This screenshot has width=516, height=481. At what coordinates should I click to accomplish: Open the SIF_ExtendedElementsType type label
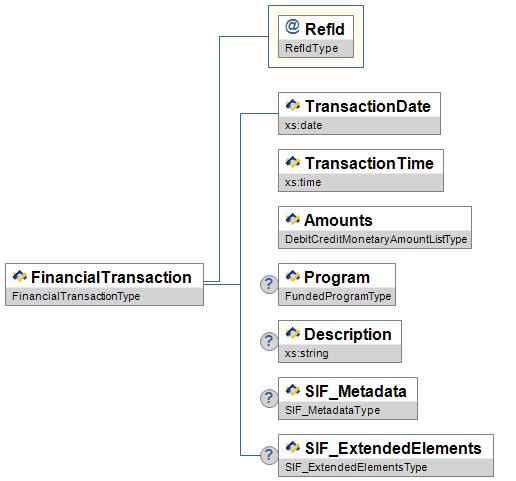click(356, 467)
